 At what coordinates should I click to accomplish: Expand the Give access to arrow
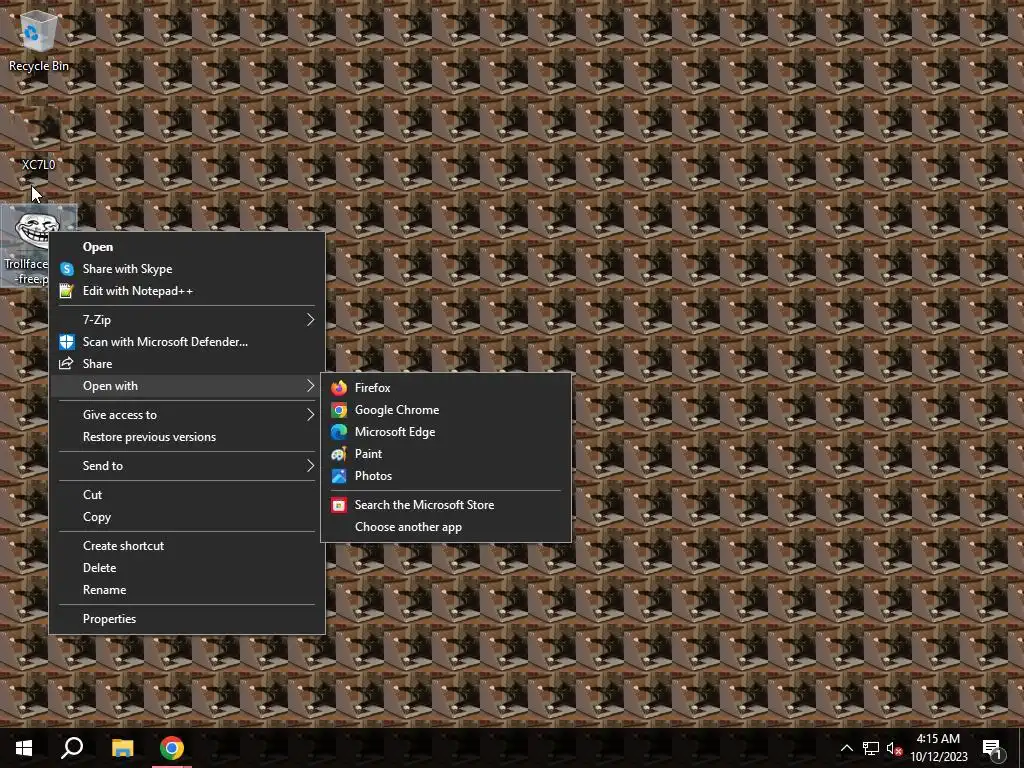[310, 415]
